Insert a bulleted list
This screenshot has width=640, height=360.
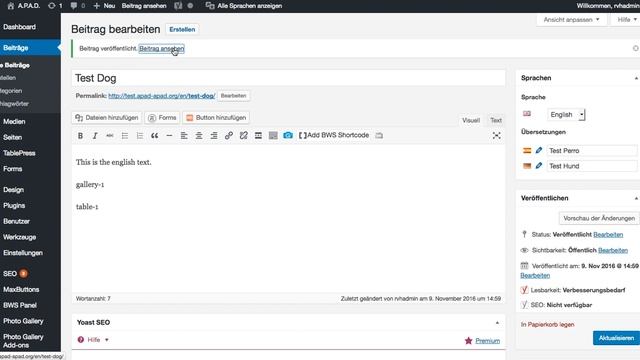pyautogui.click(x=124, y=136)
